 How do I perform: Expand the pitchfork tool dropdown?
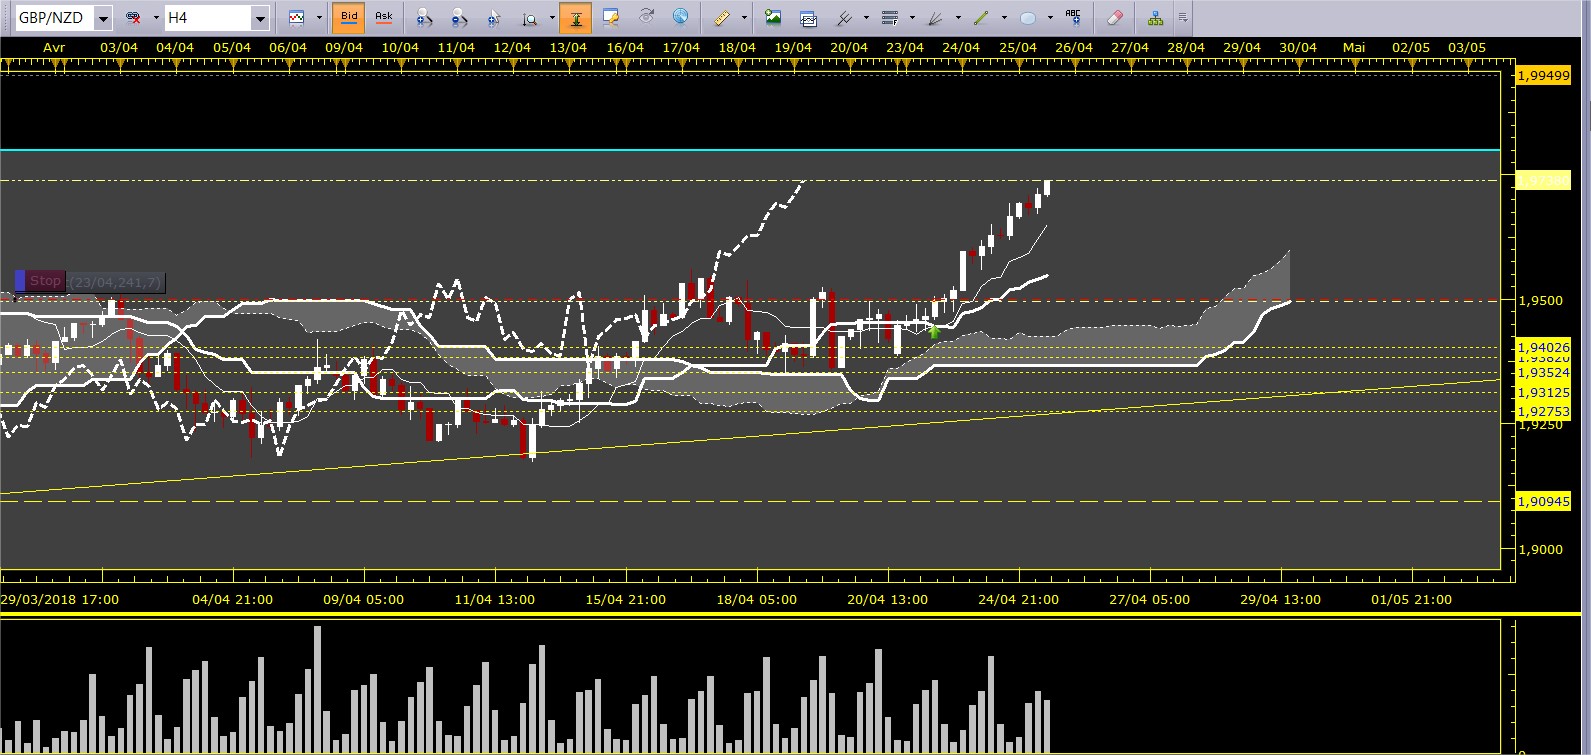point(866,17)
